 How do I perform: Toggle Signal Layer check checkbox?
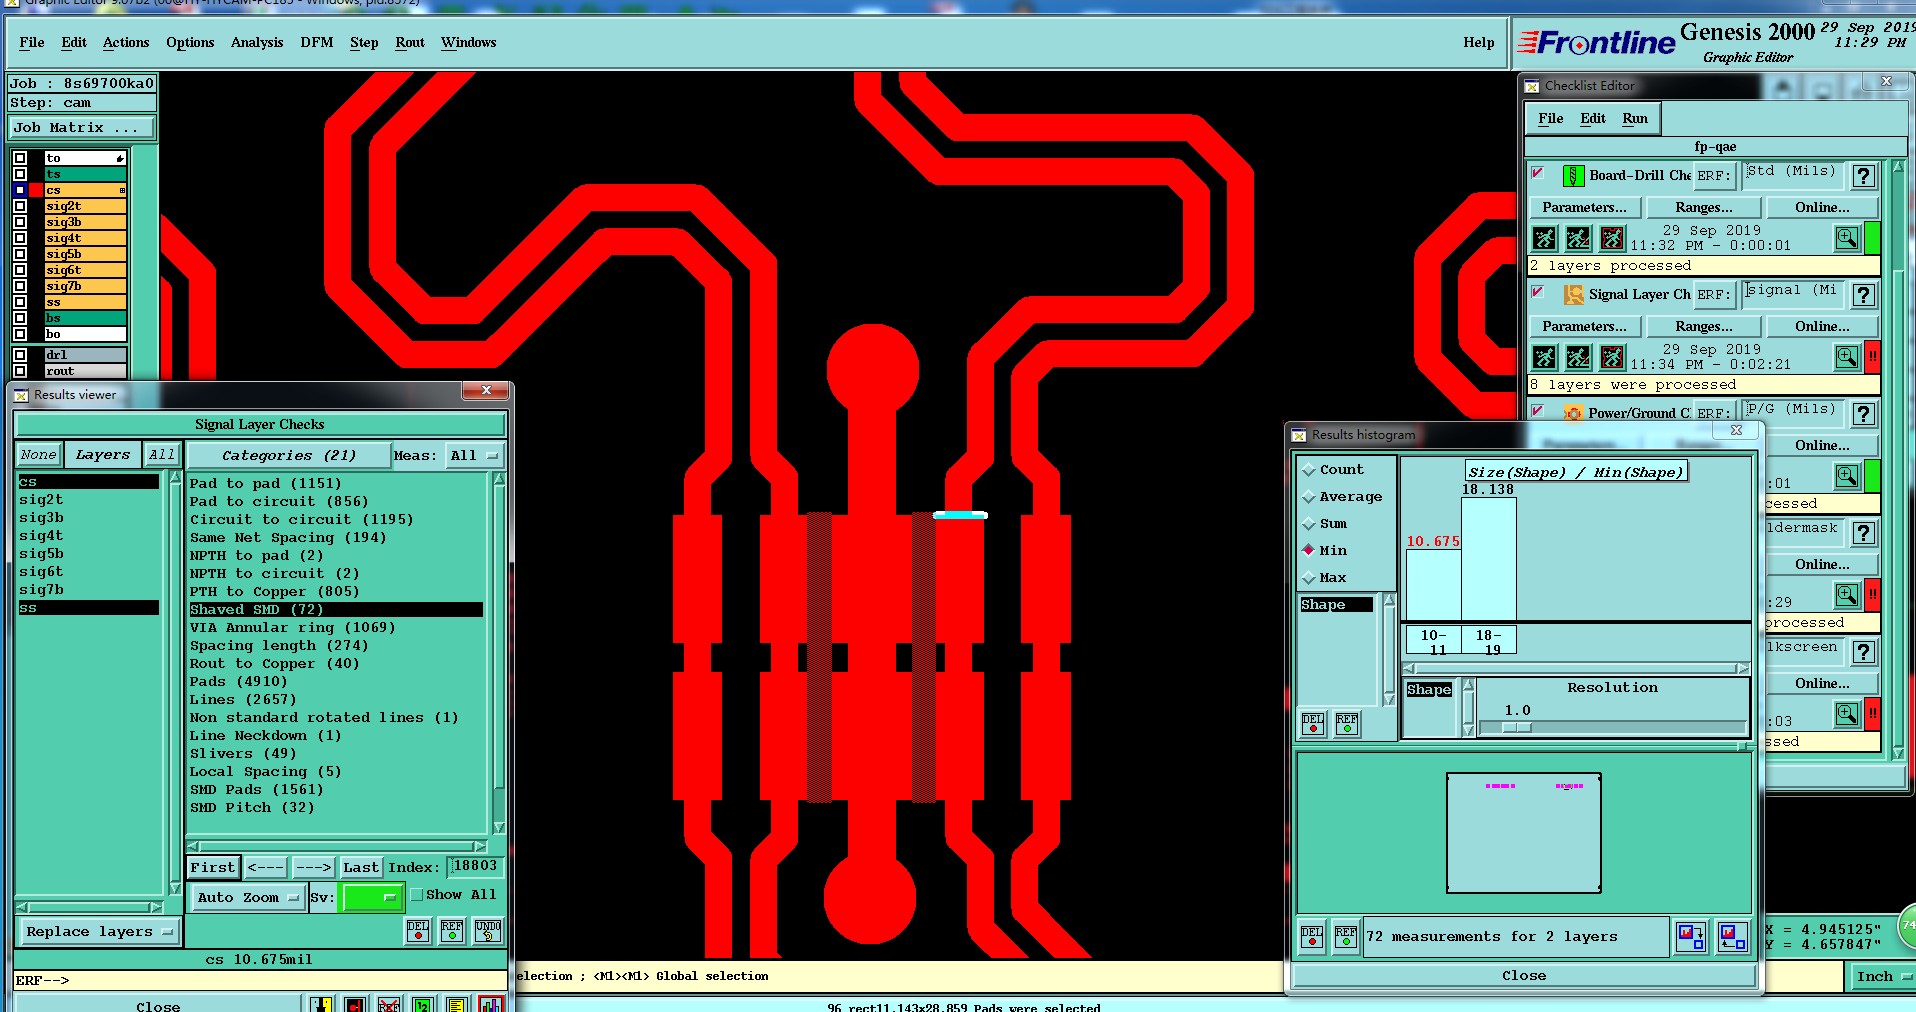[x=1538, y=292]
